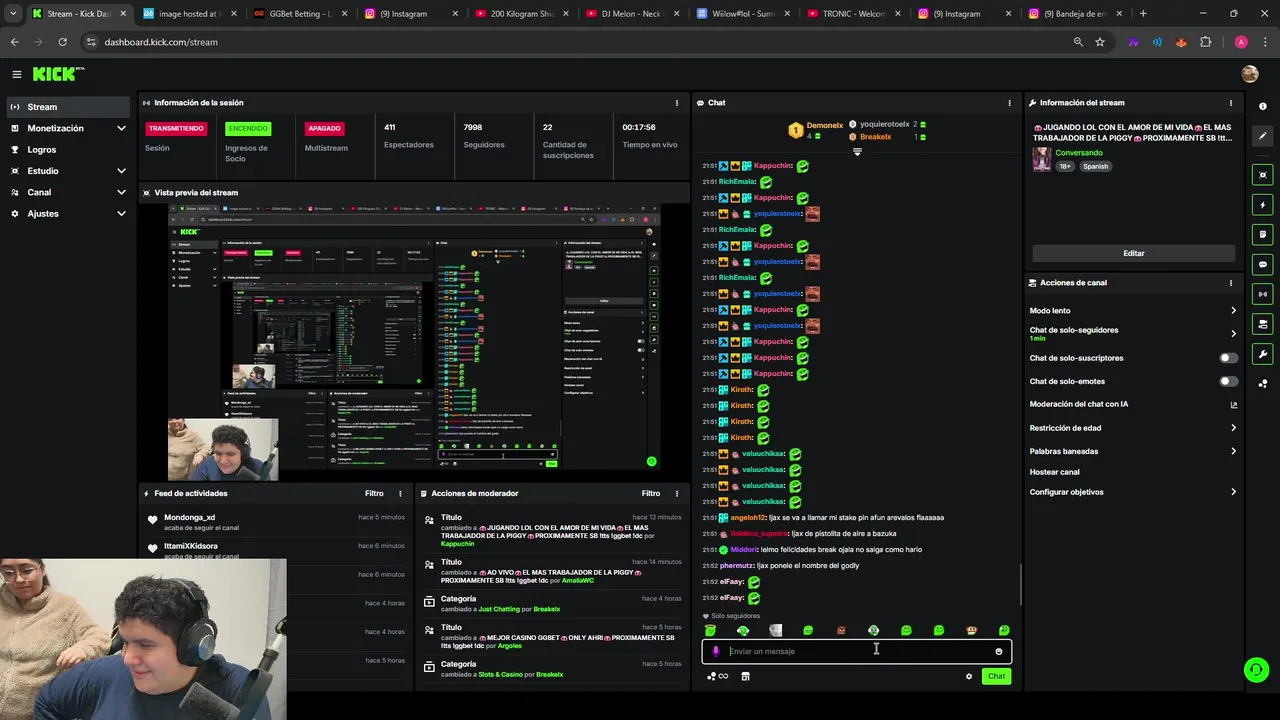This screenshot has height=720, width=1280.
Task: Open a new browser tab
Action: (1143, 14)
